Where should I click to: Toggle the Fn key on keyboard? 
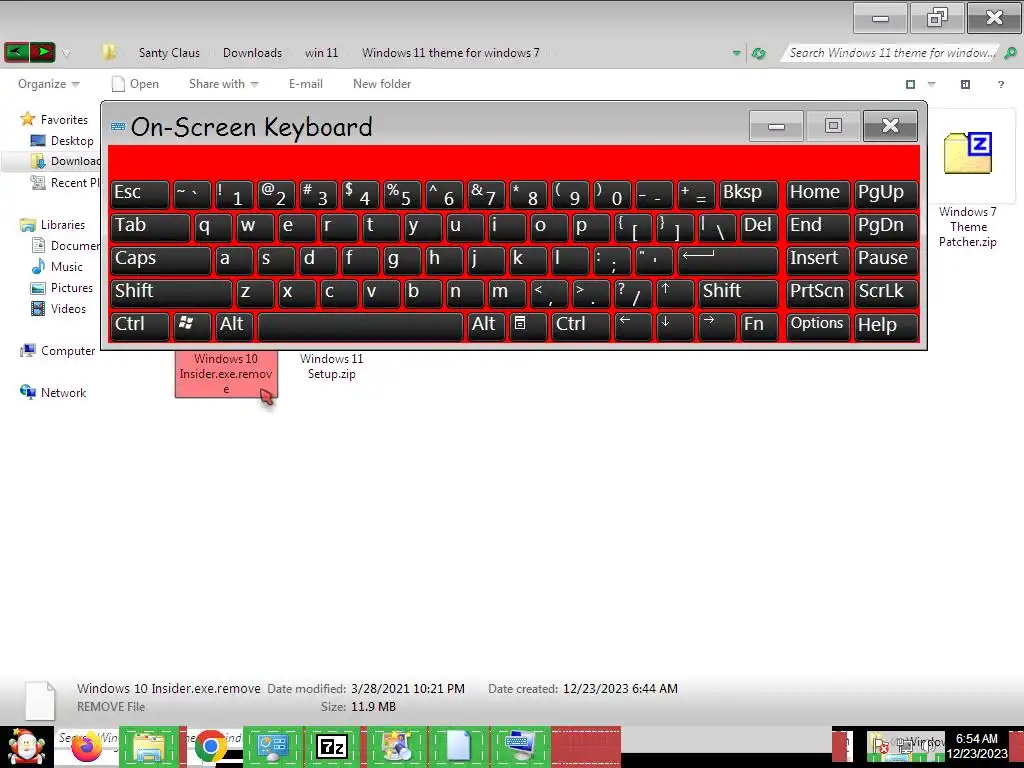point(760,326)
